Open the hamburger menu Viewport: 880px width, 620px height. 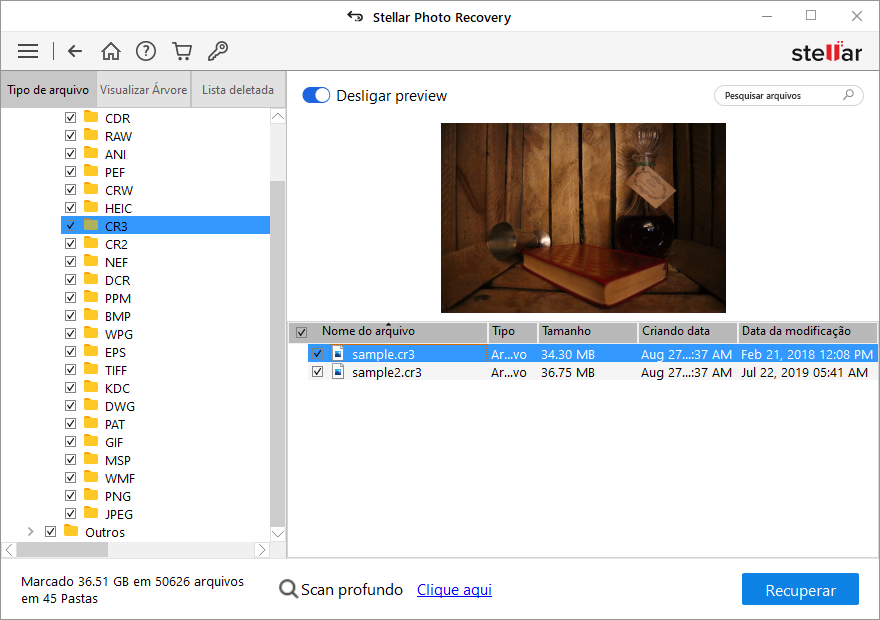click(28, 51)
